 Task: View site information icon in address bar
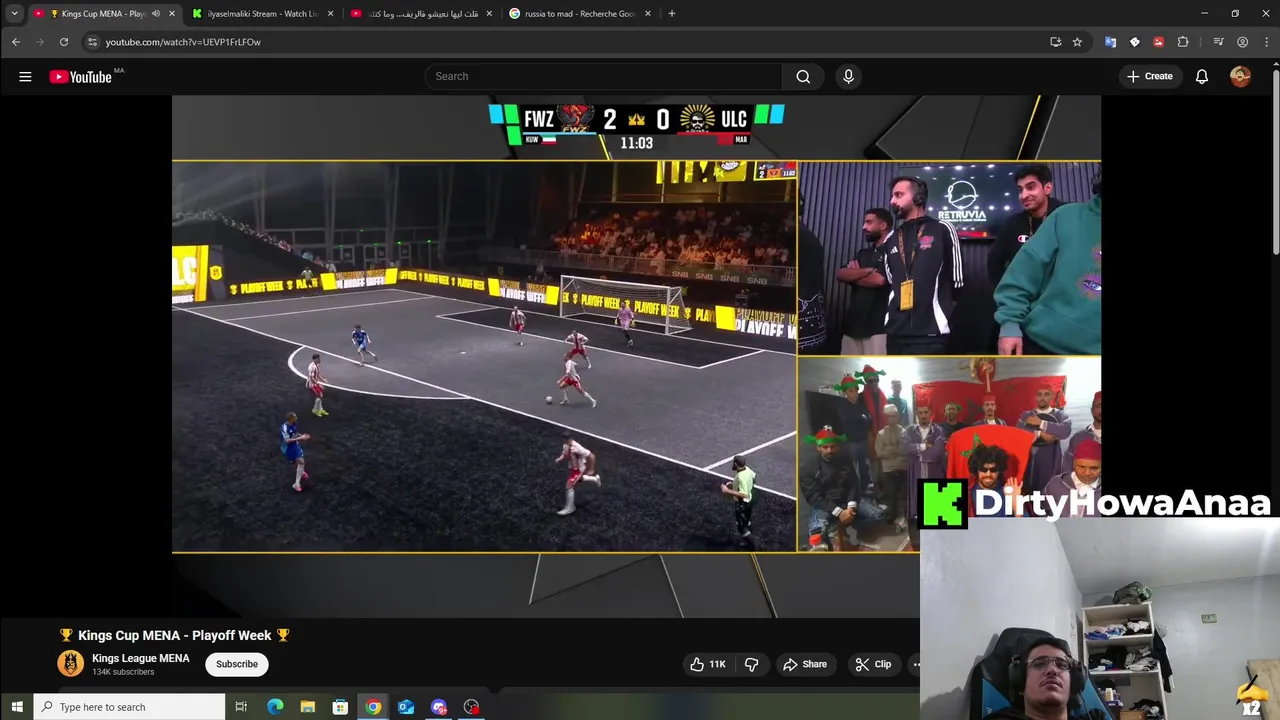tap(92, 42)
